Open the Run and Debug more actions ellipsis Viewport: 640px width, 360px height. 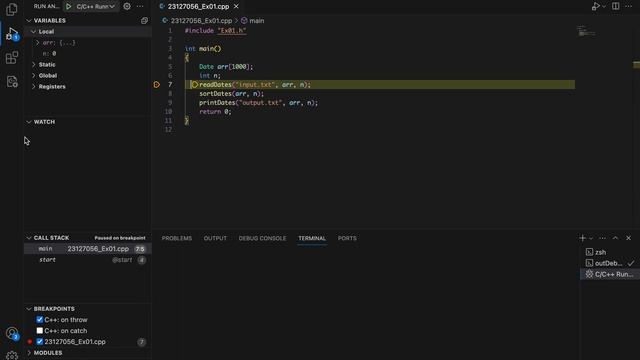pyautogui.click(x=140, y=7)
